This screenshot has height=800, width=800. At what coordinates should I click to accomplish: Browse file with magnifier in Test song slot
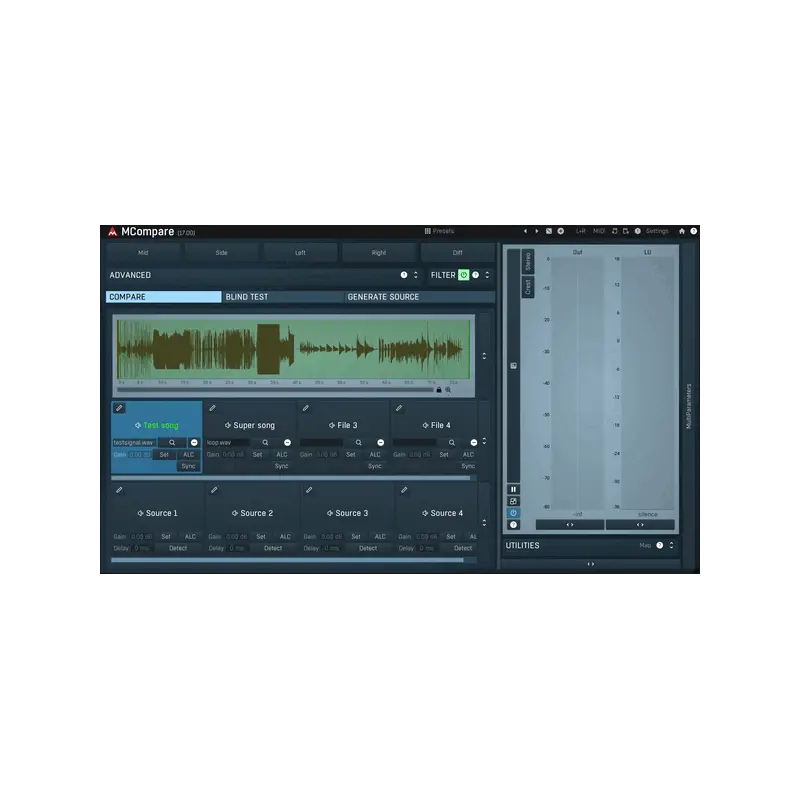[x=172, y=443]
